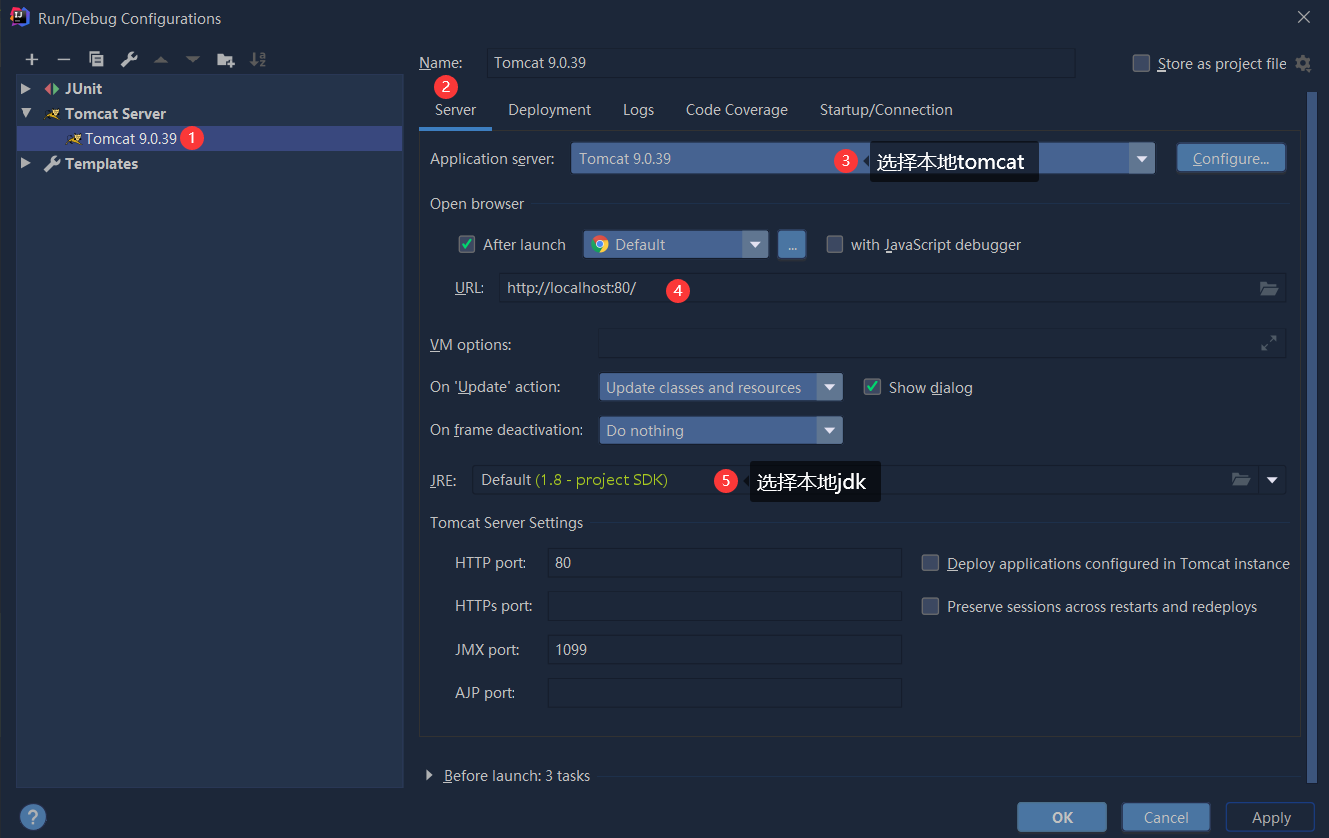Close the Run/Debug Configurations dialog
This screenshot has height=838, width=1329.
click(1303, 17)
